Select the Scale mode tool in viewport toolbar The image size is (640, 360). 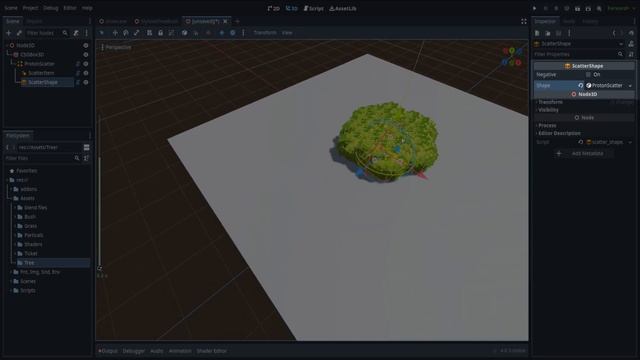(136, 33)
